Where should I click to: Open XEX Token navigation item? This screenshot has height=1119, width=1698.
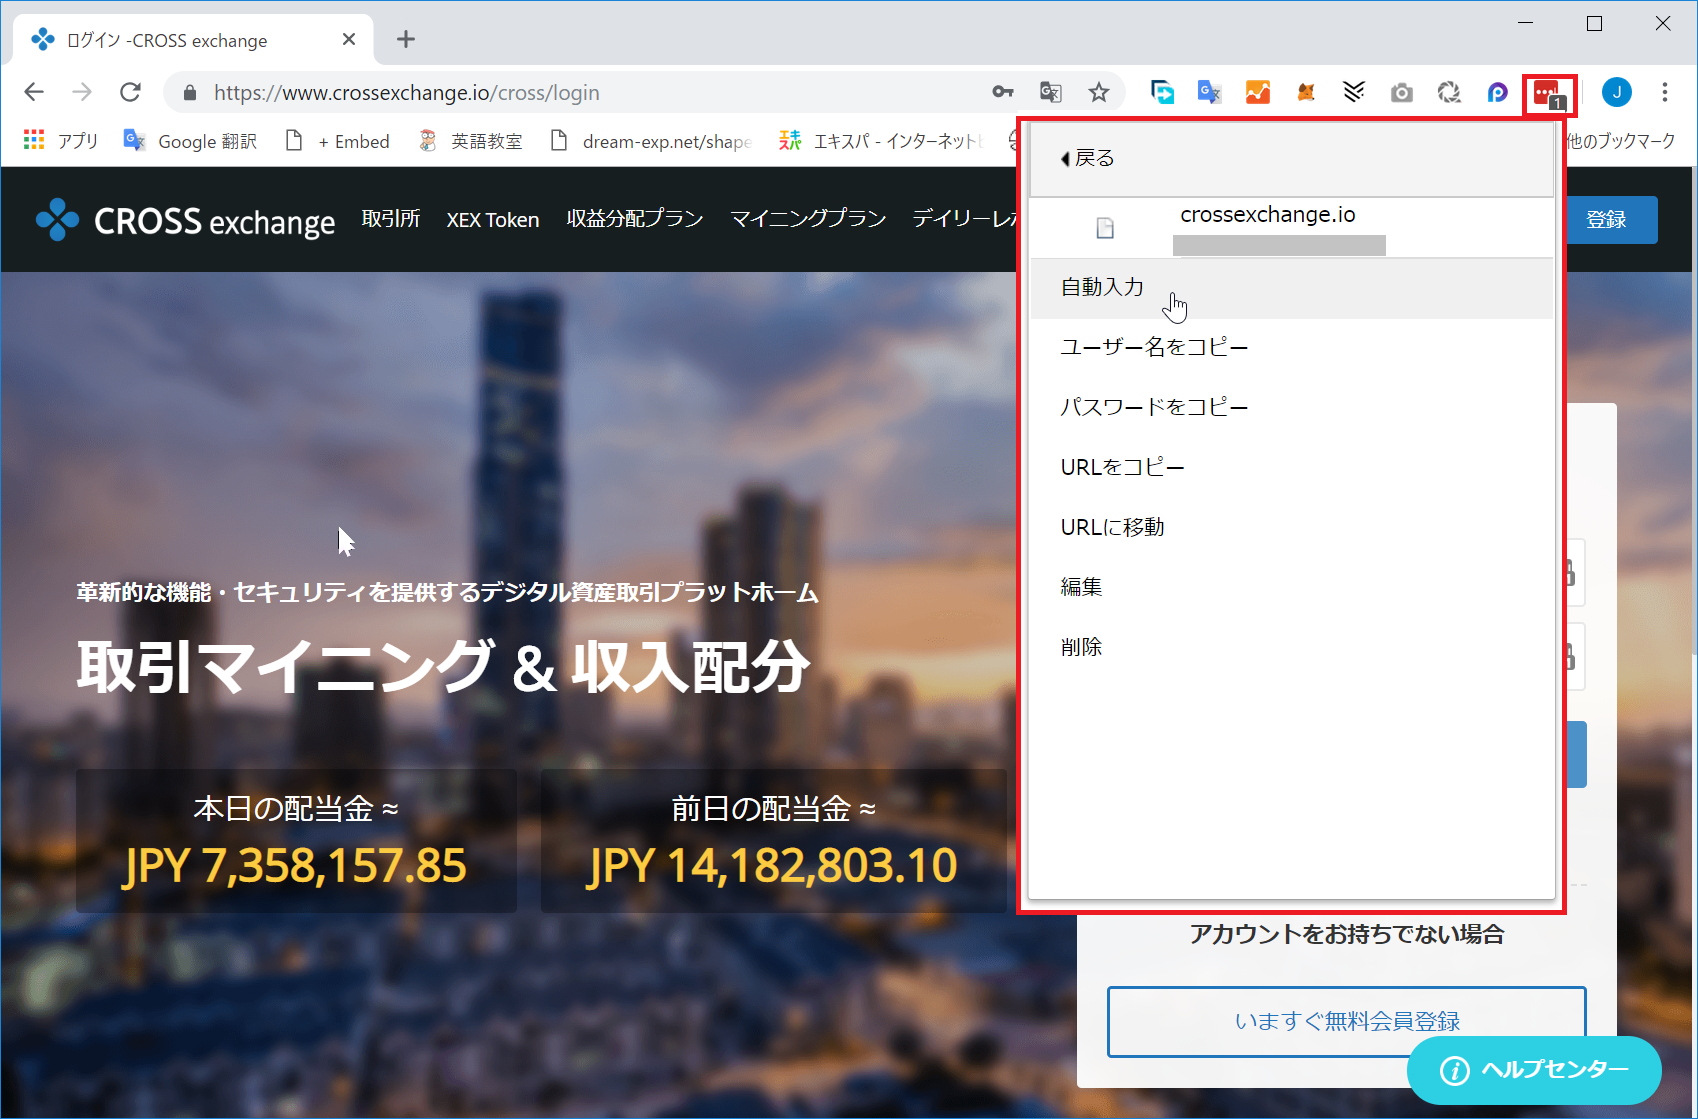(493, 220)
